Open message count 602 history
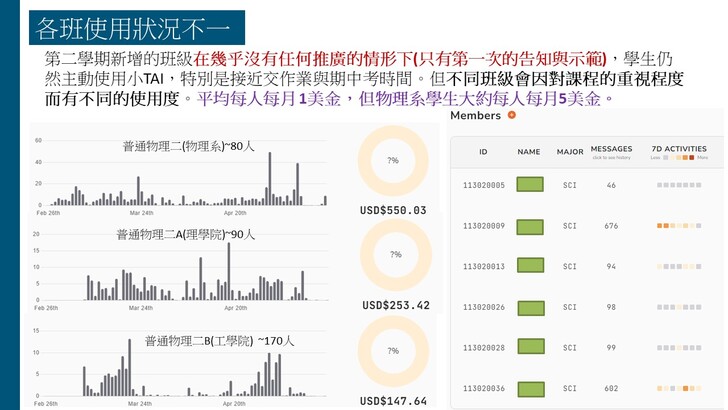Screen dimensions: 728x410 611,388
